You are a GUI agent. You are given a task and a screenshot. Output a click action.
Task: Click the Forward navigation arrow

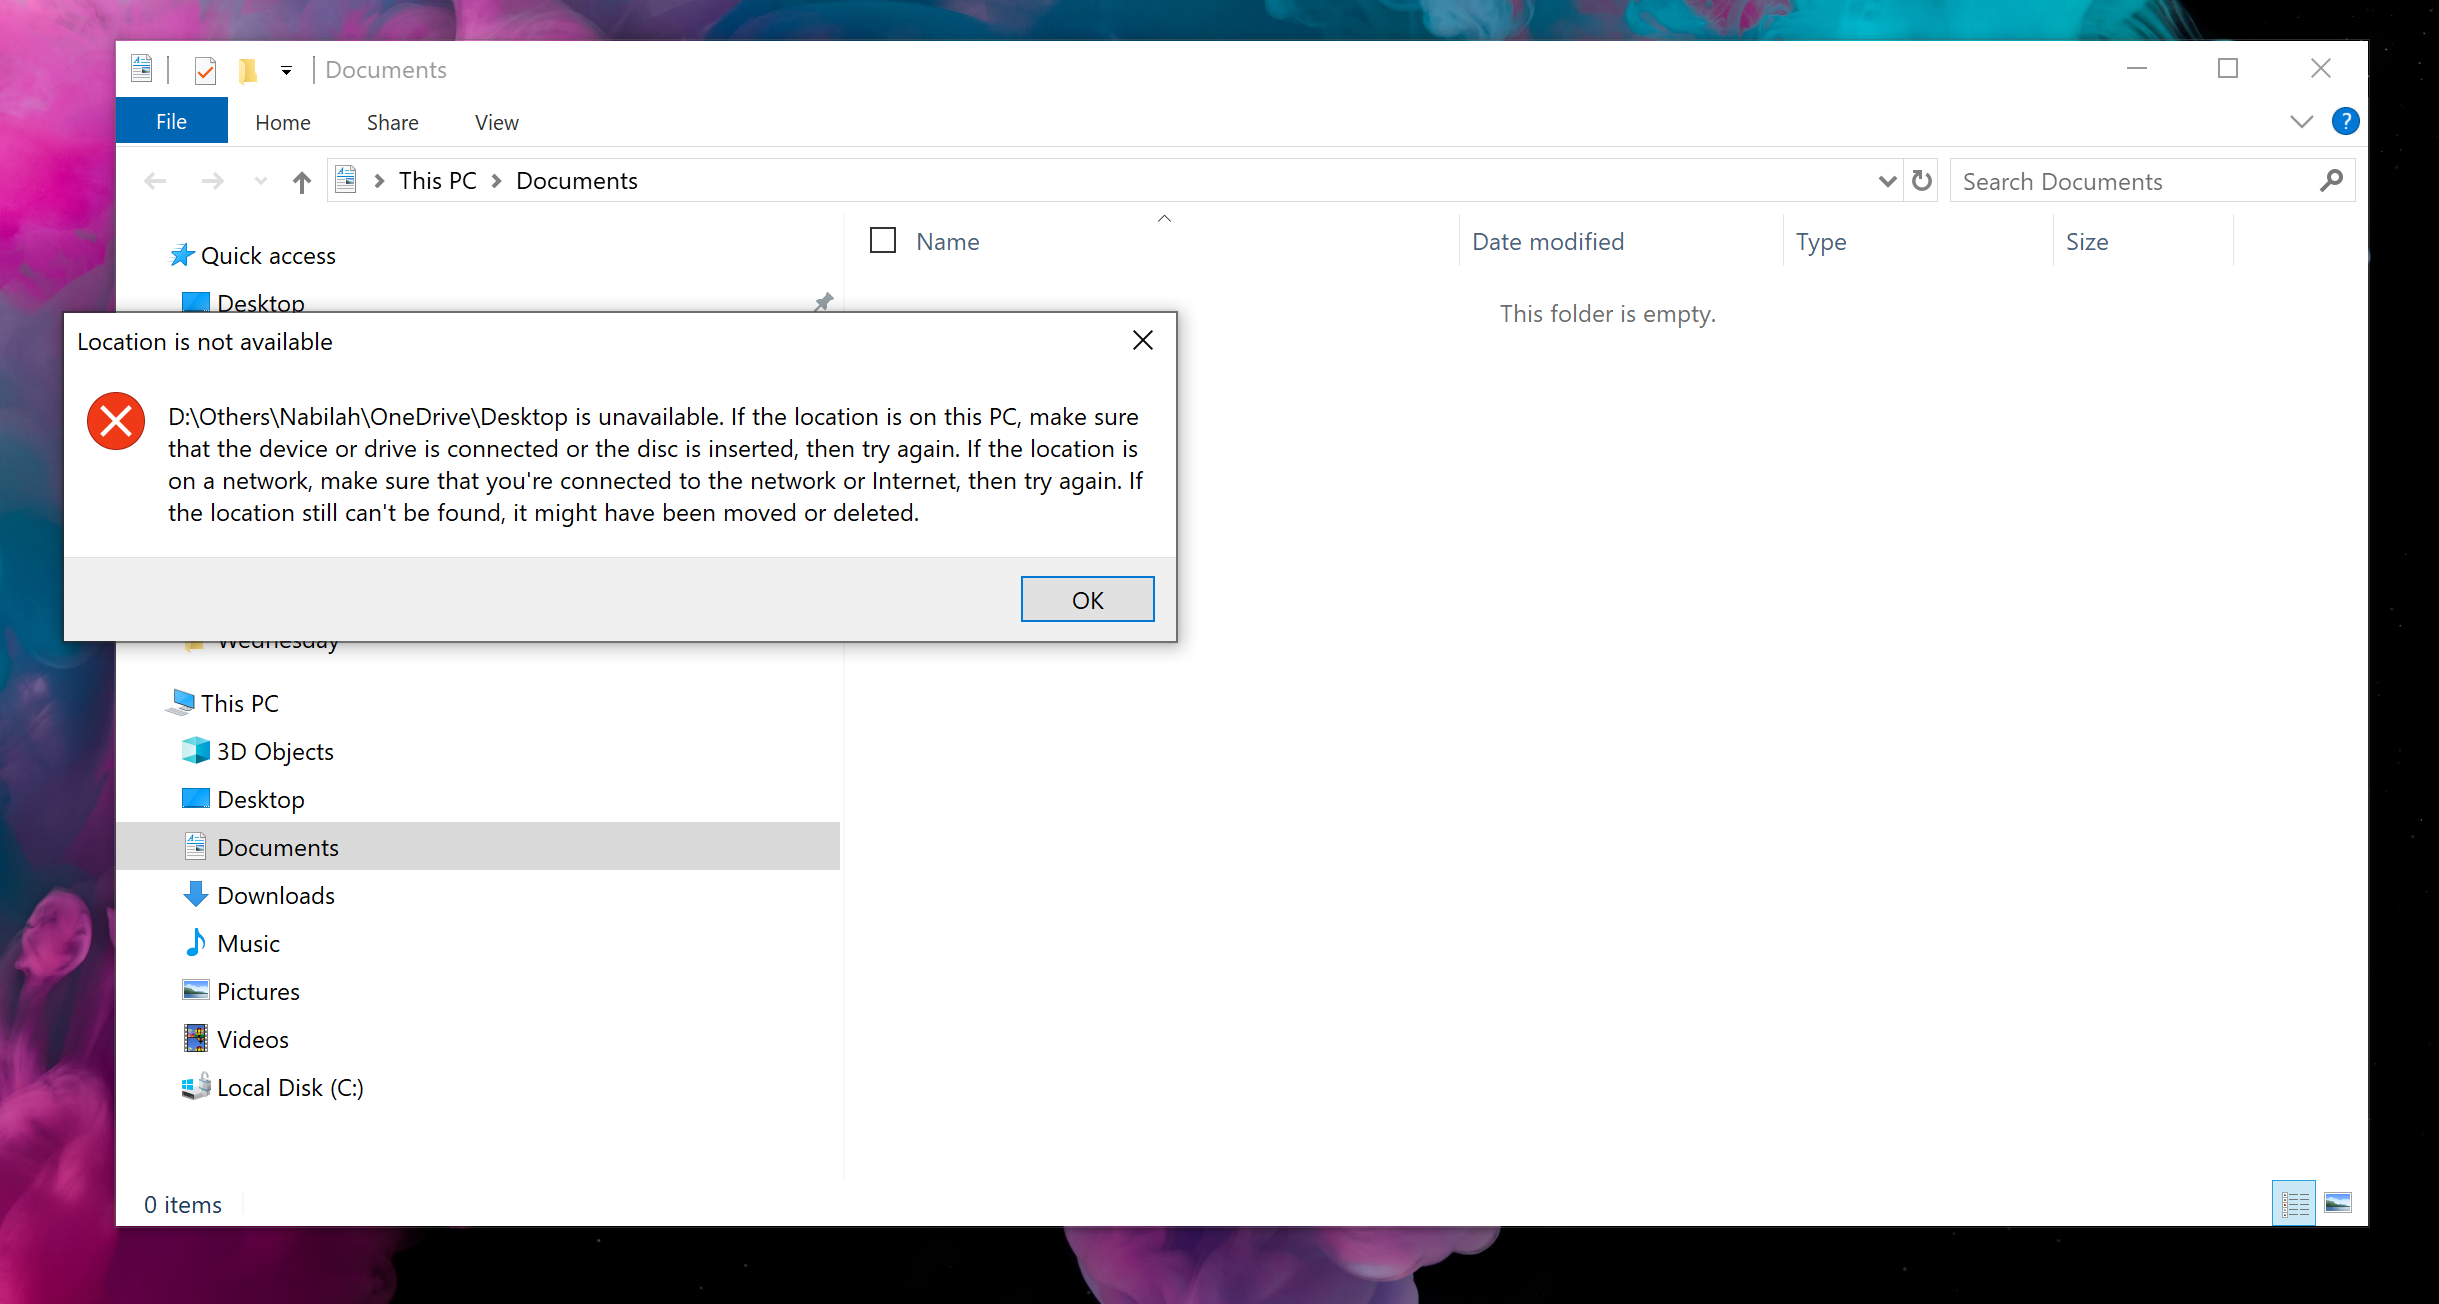(x=212, y=181)
